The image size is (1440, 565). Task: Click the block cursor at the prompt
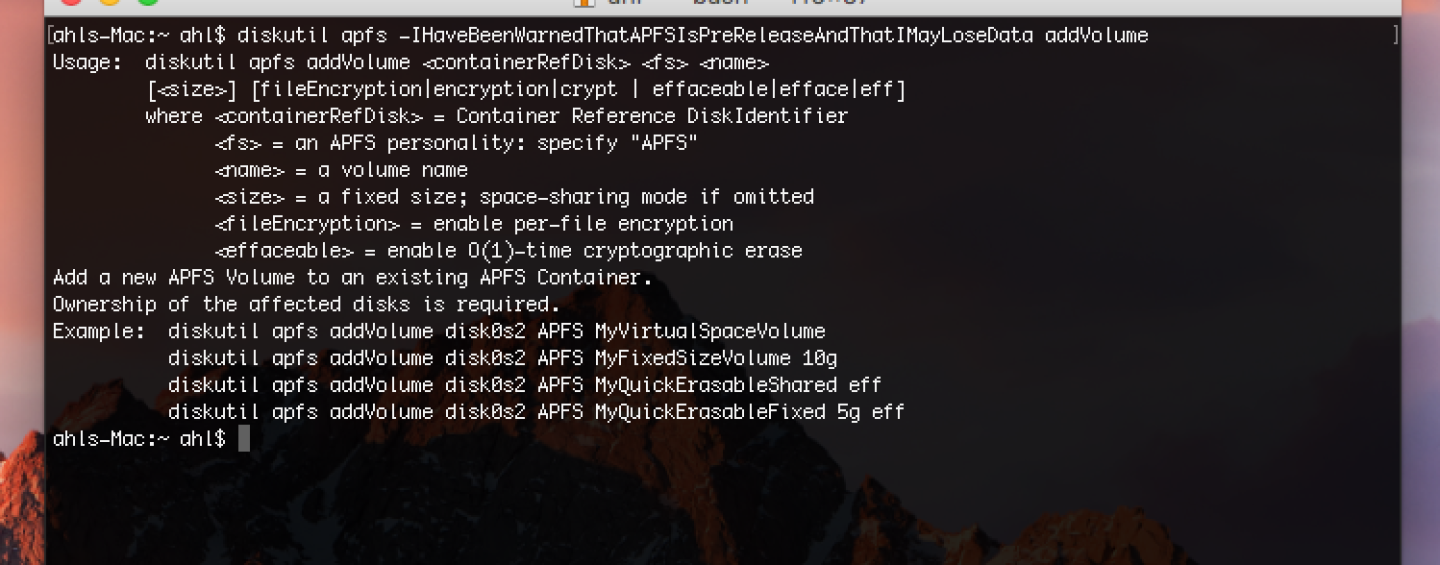pyautogui.click(x=244, y=438)
